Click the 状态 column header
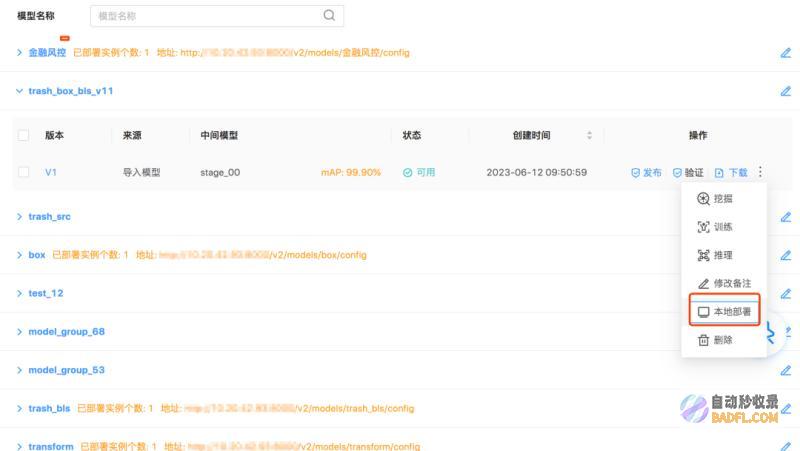The width and height of the screenshot is (800, 451). (411, 135)
